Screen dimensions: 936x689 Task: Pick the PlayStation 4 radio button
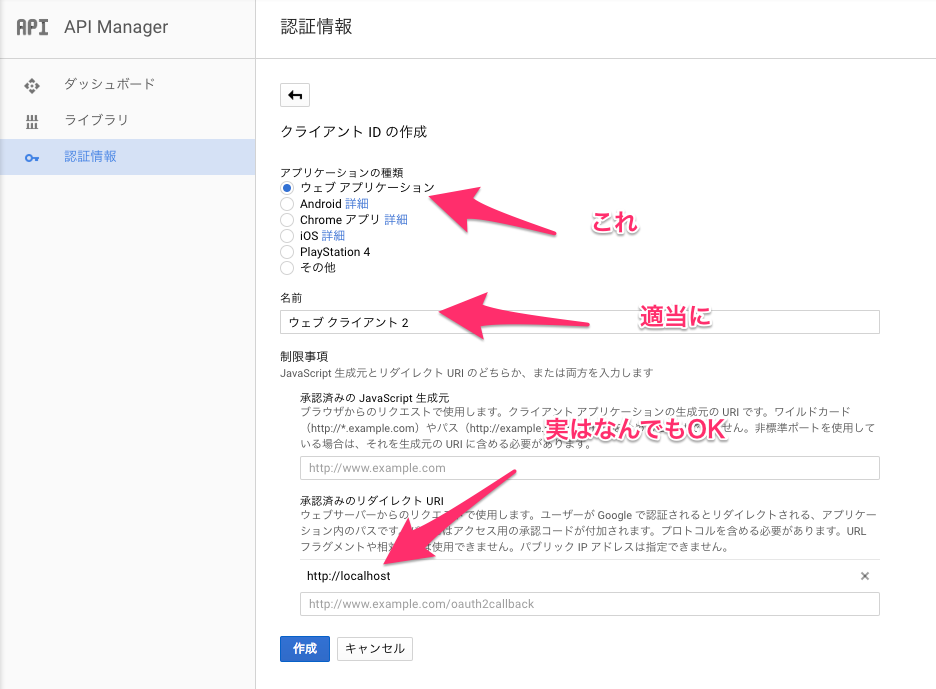287,252
